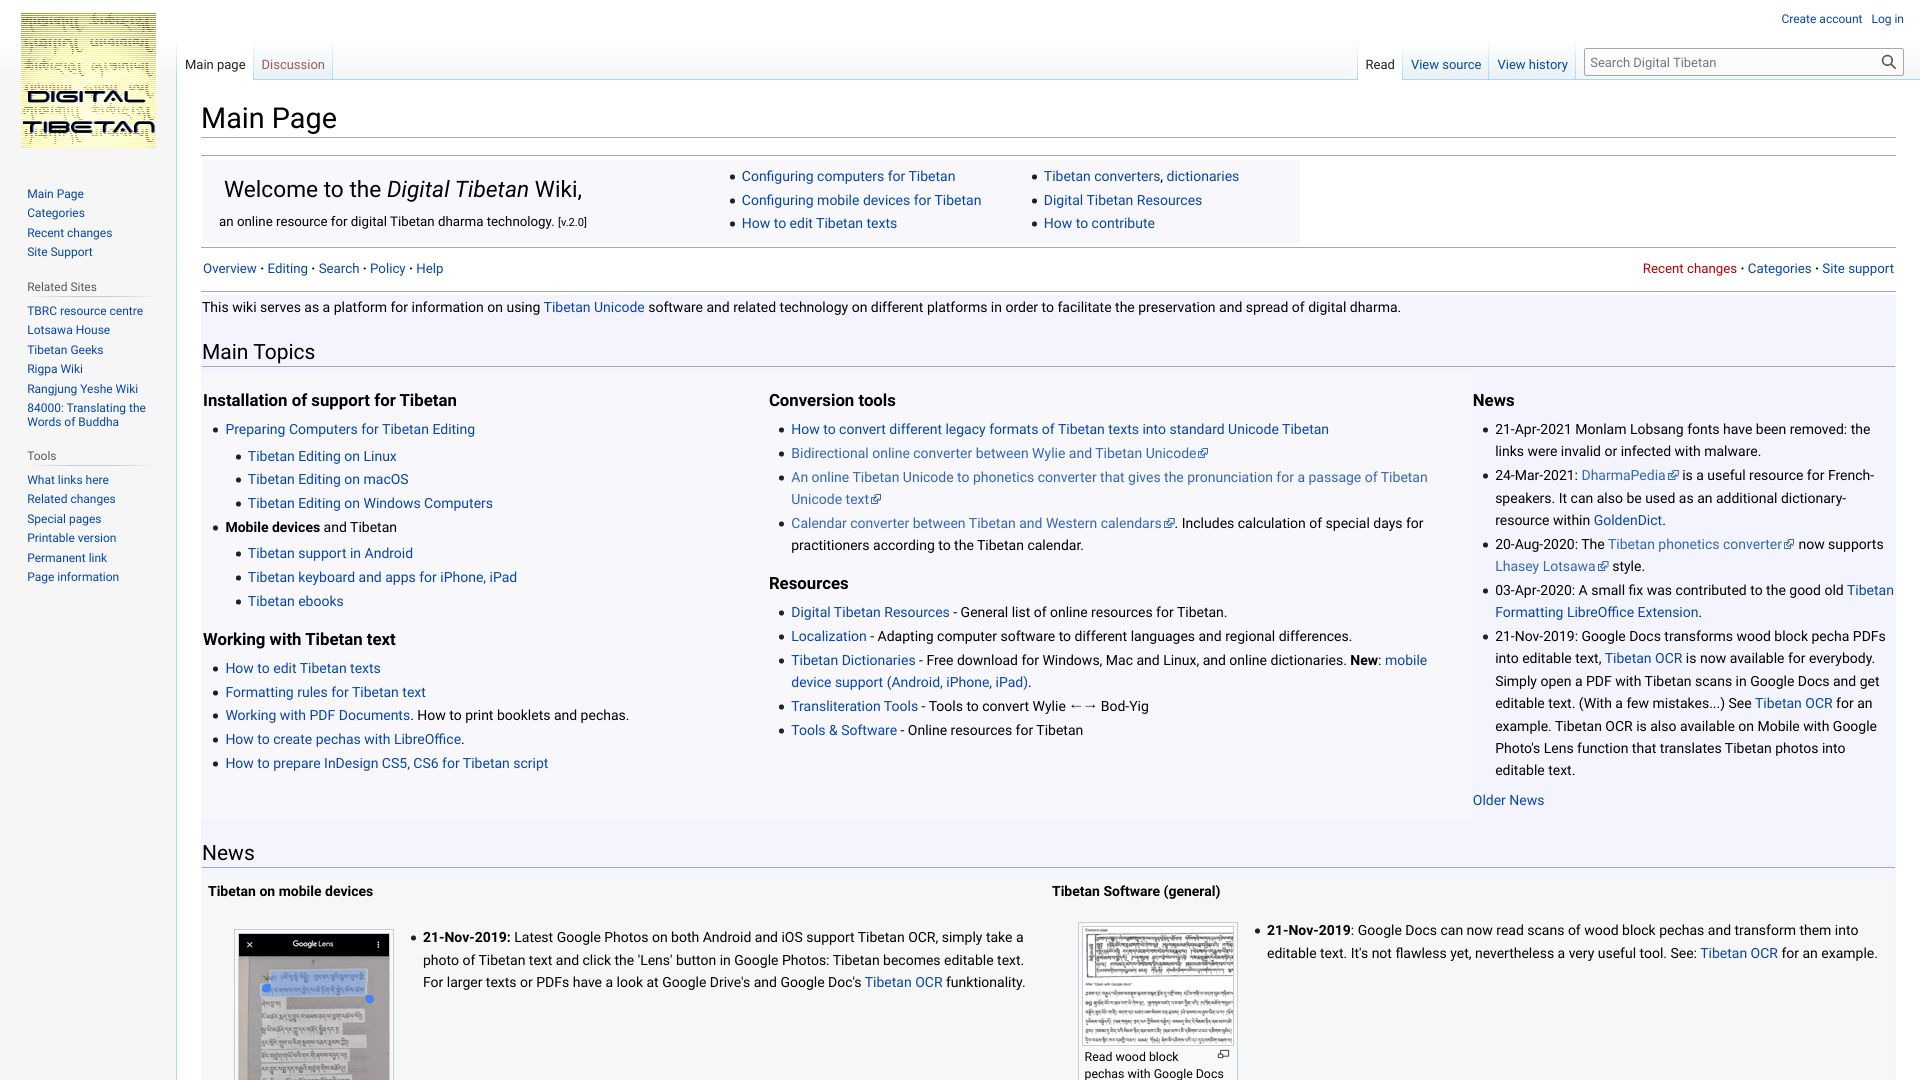Open Tibetan support in Android
The height and width of the screenshot is (1080, 1920).
(x=330, y=553)
